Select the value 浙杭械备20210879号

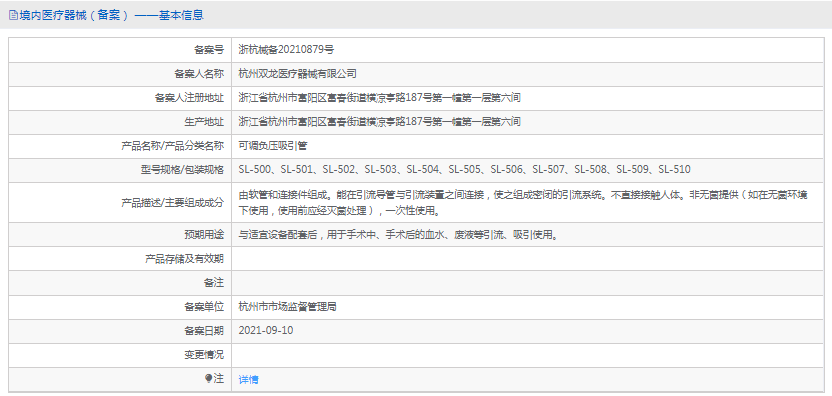286,50
